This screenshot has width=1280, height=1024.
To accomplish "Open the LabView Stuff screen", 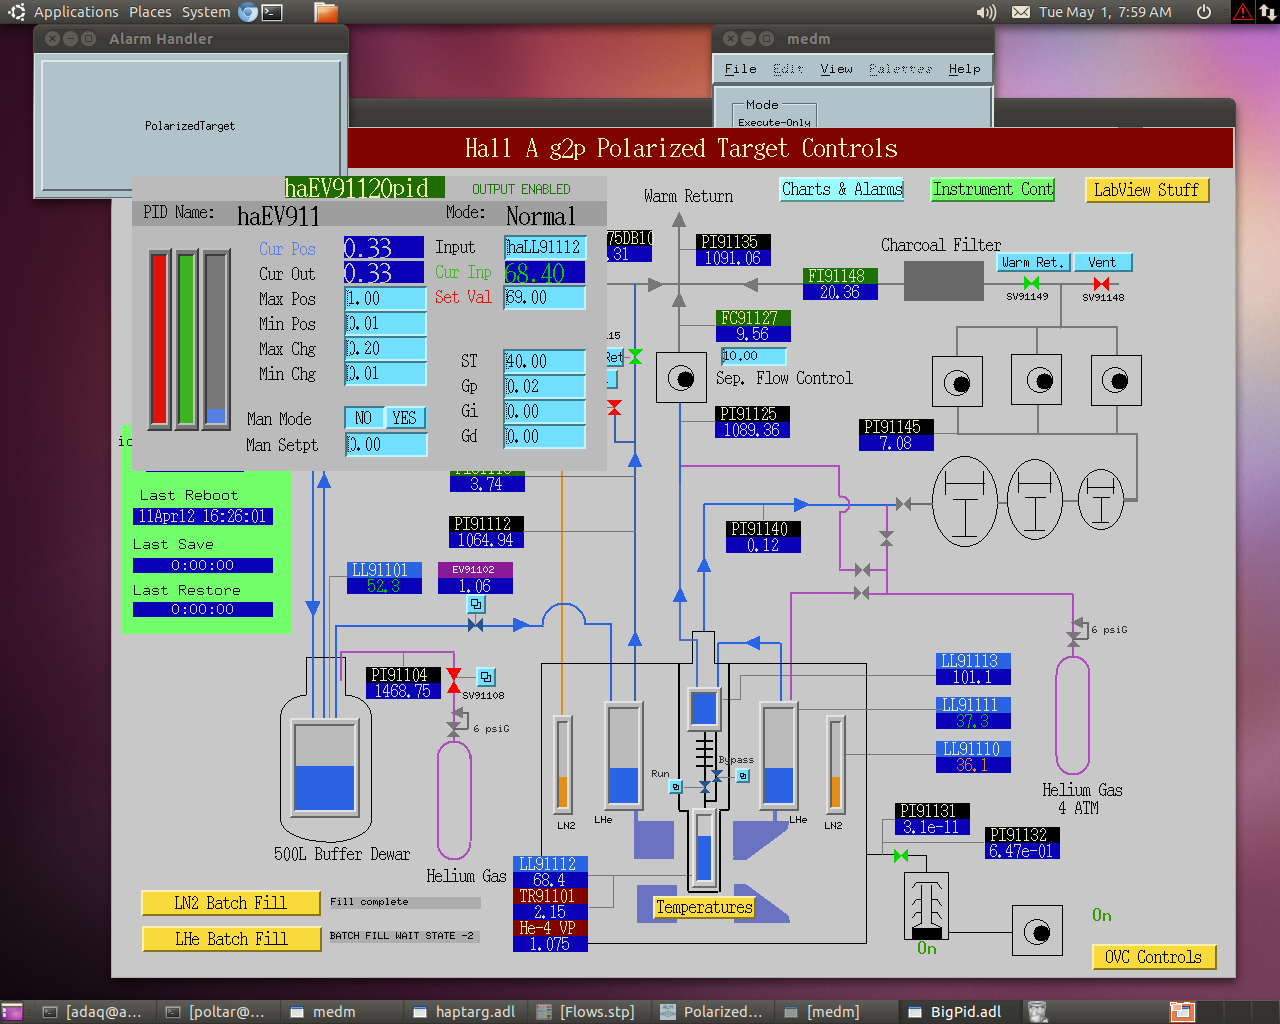I will [1146, 190].
